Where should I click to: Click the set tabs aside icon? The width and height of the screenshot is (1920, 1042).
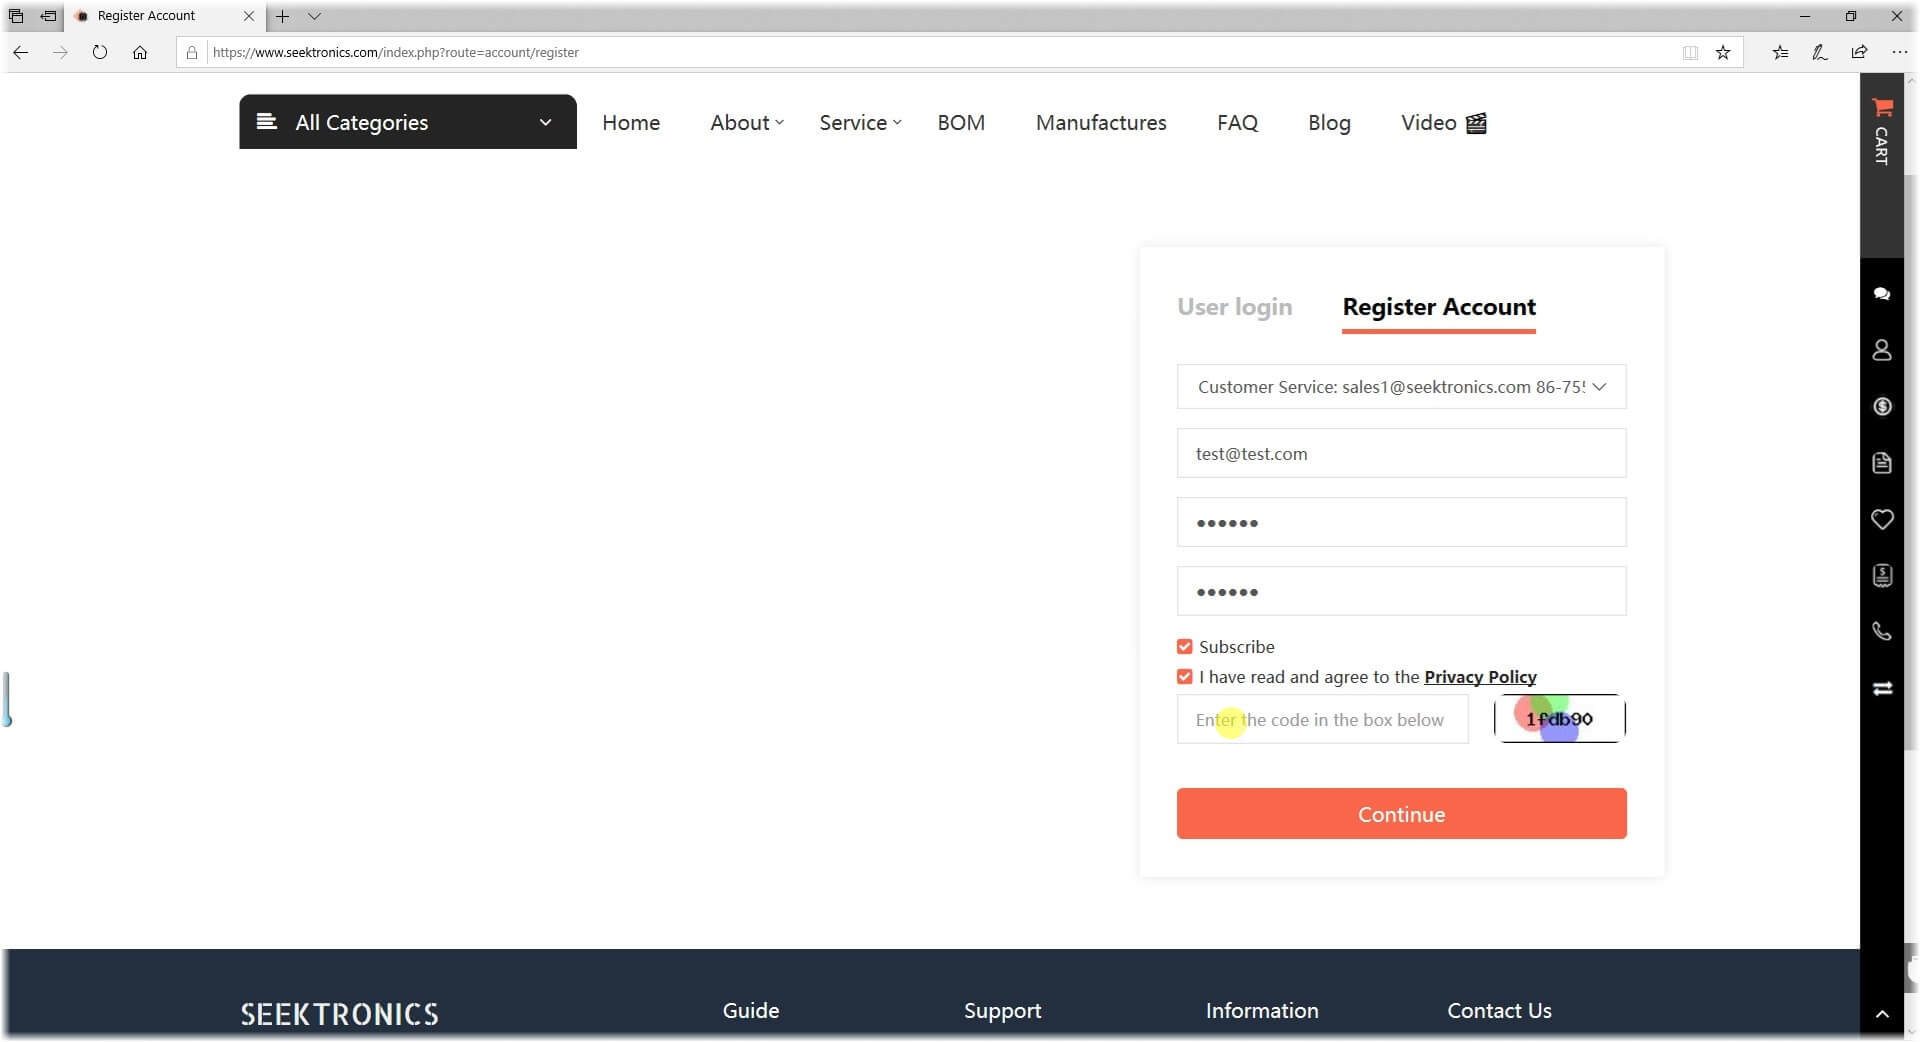(48, 16)
